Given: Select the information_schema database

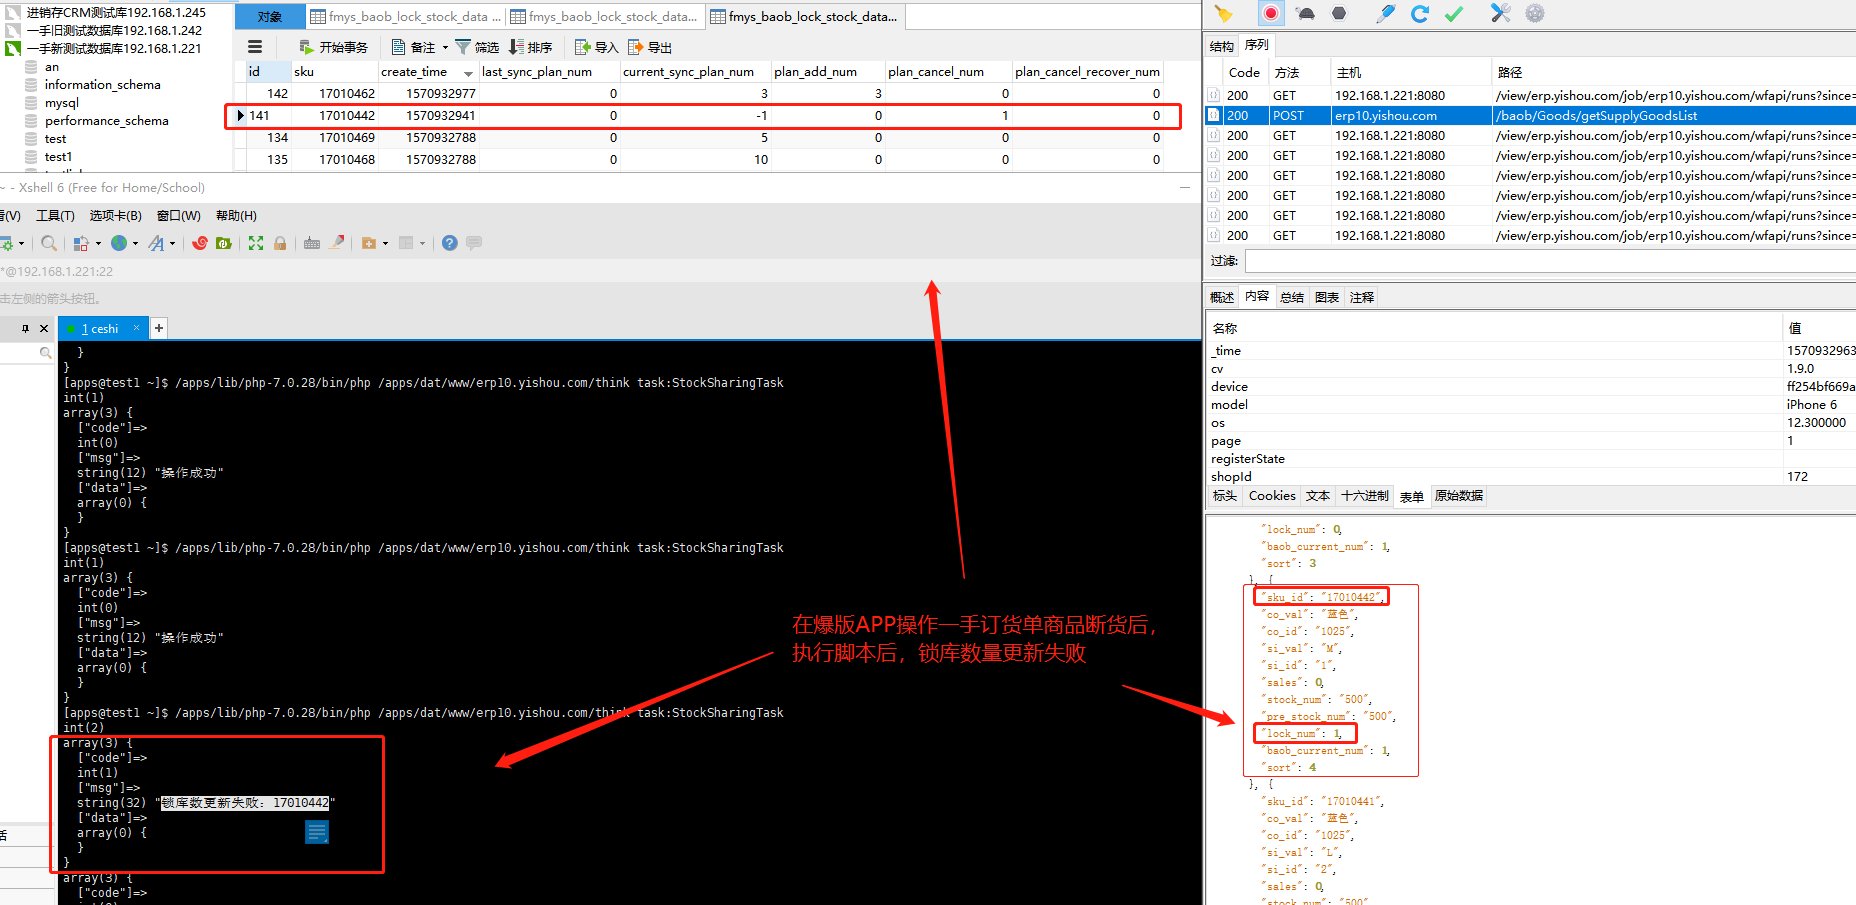Looking at the screenshot, I should click(x=103, y=85).
